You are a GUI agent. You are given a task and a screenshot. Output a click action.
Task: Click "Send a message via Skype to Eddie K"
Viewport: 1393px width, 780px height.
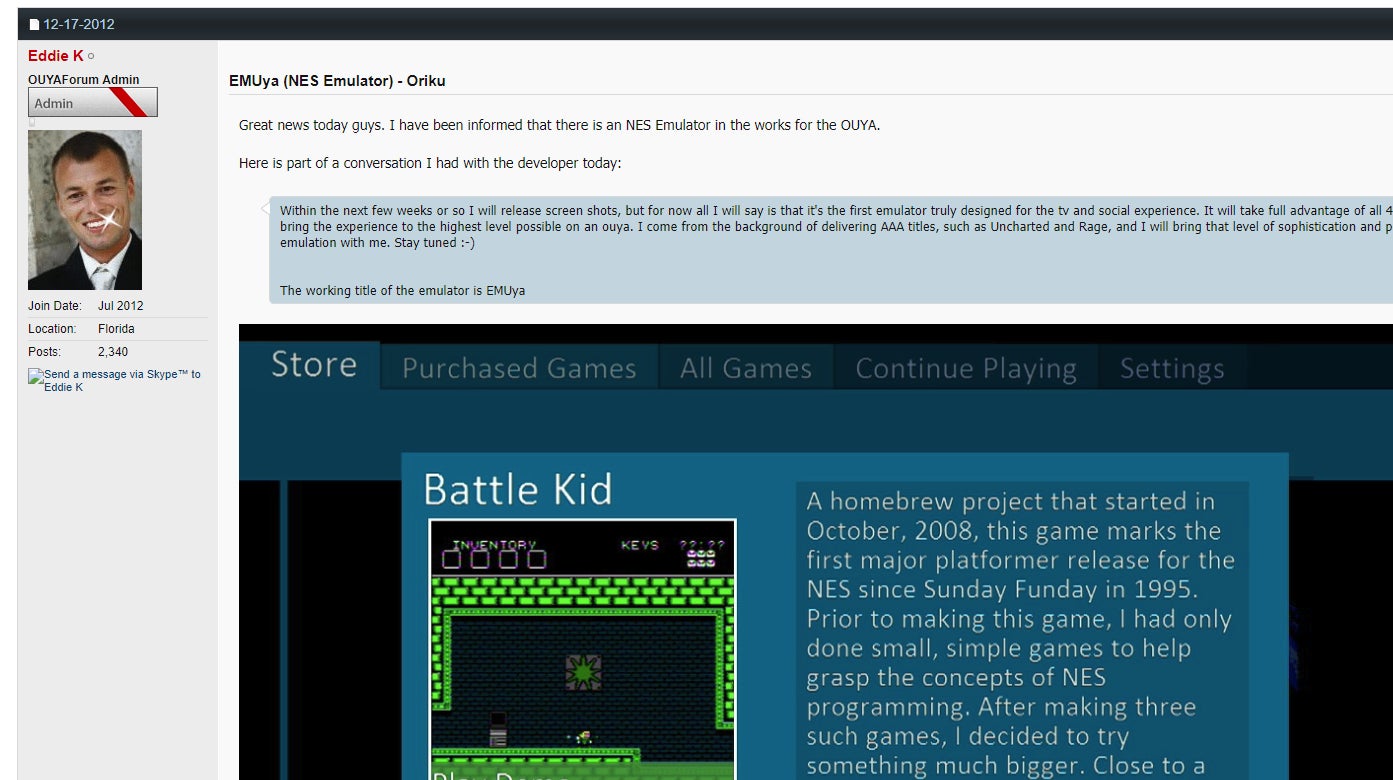[x=116, y=380]
